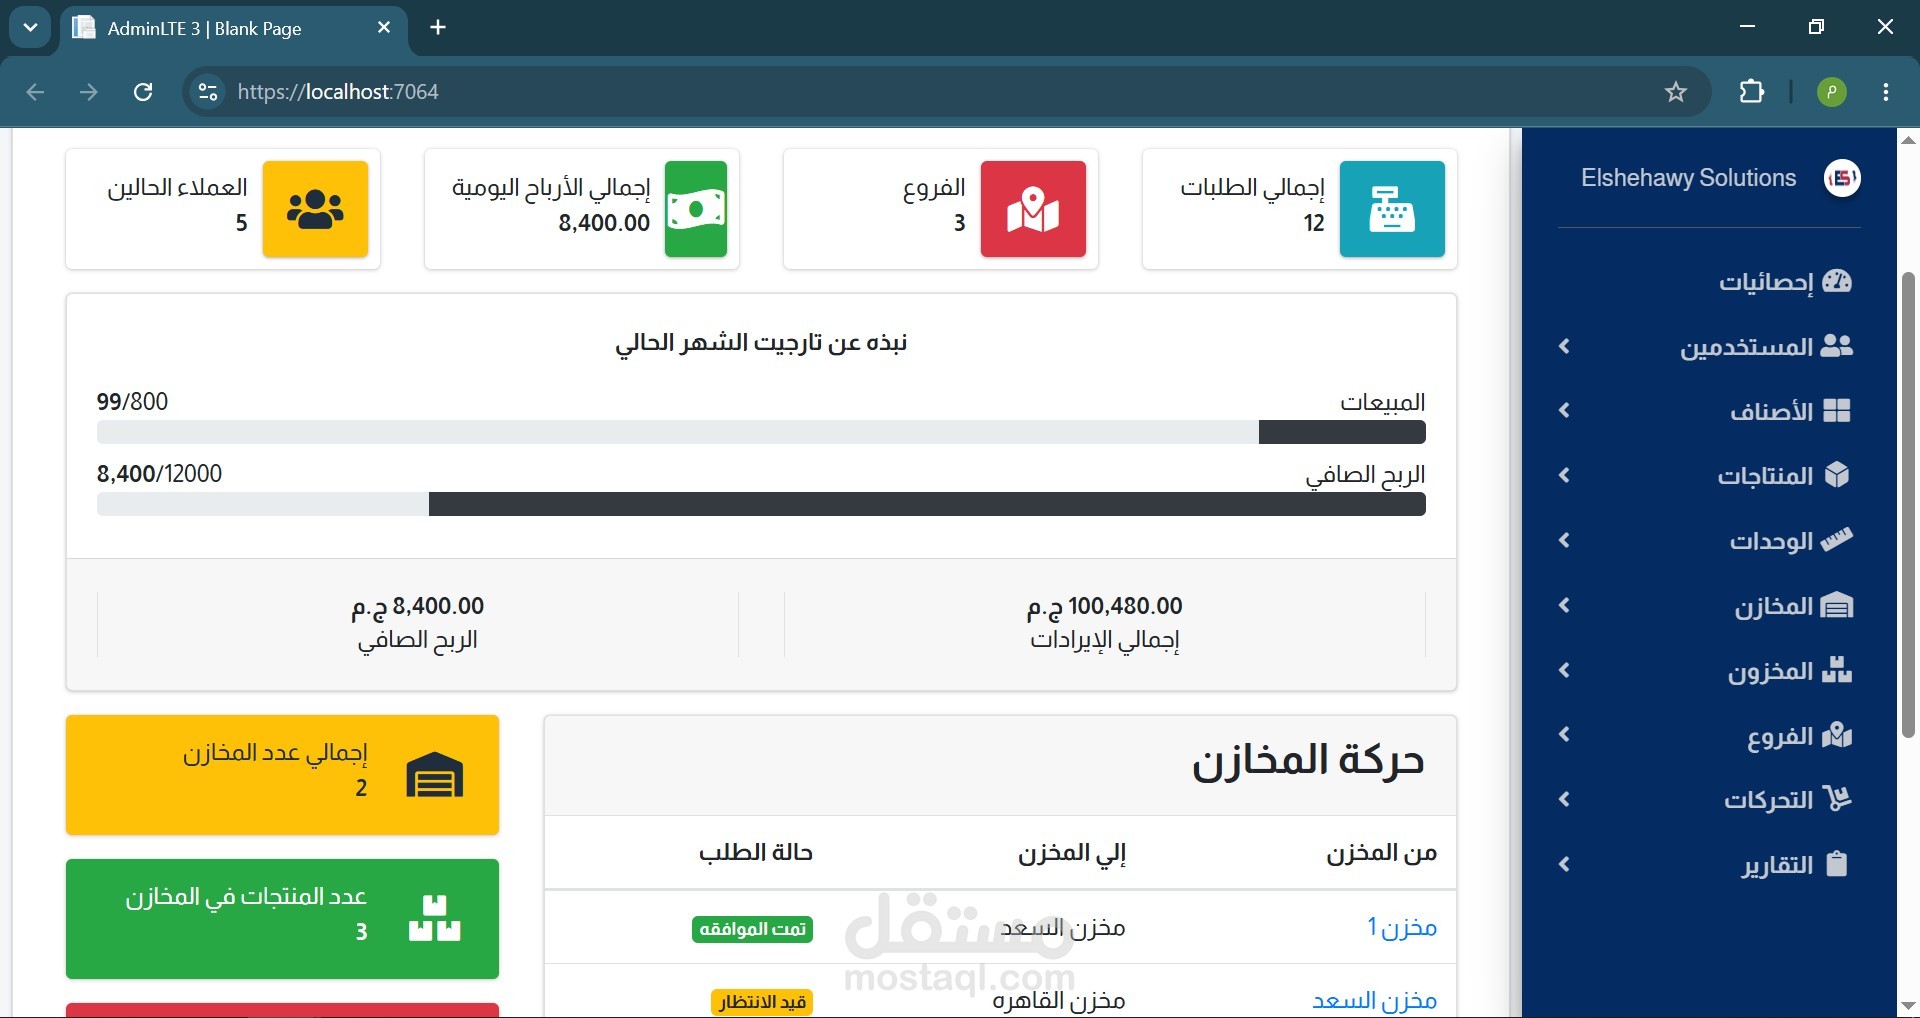
Task: Click the yellow إجمالي عدد المخازن info box
Action: [x=282, y=775]
